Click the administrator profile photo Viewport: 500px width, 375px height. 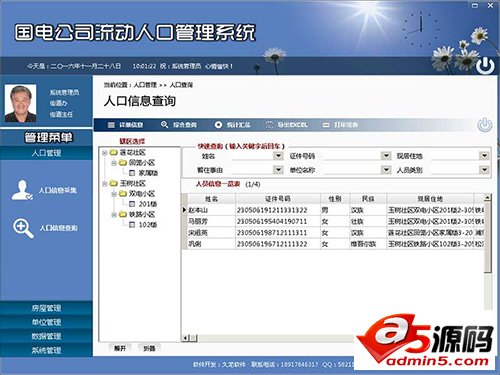[x=21, y=103]
